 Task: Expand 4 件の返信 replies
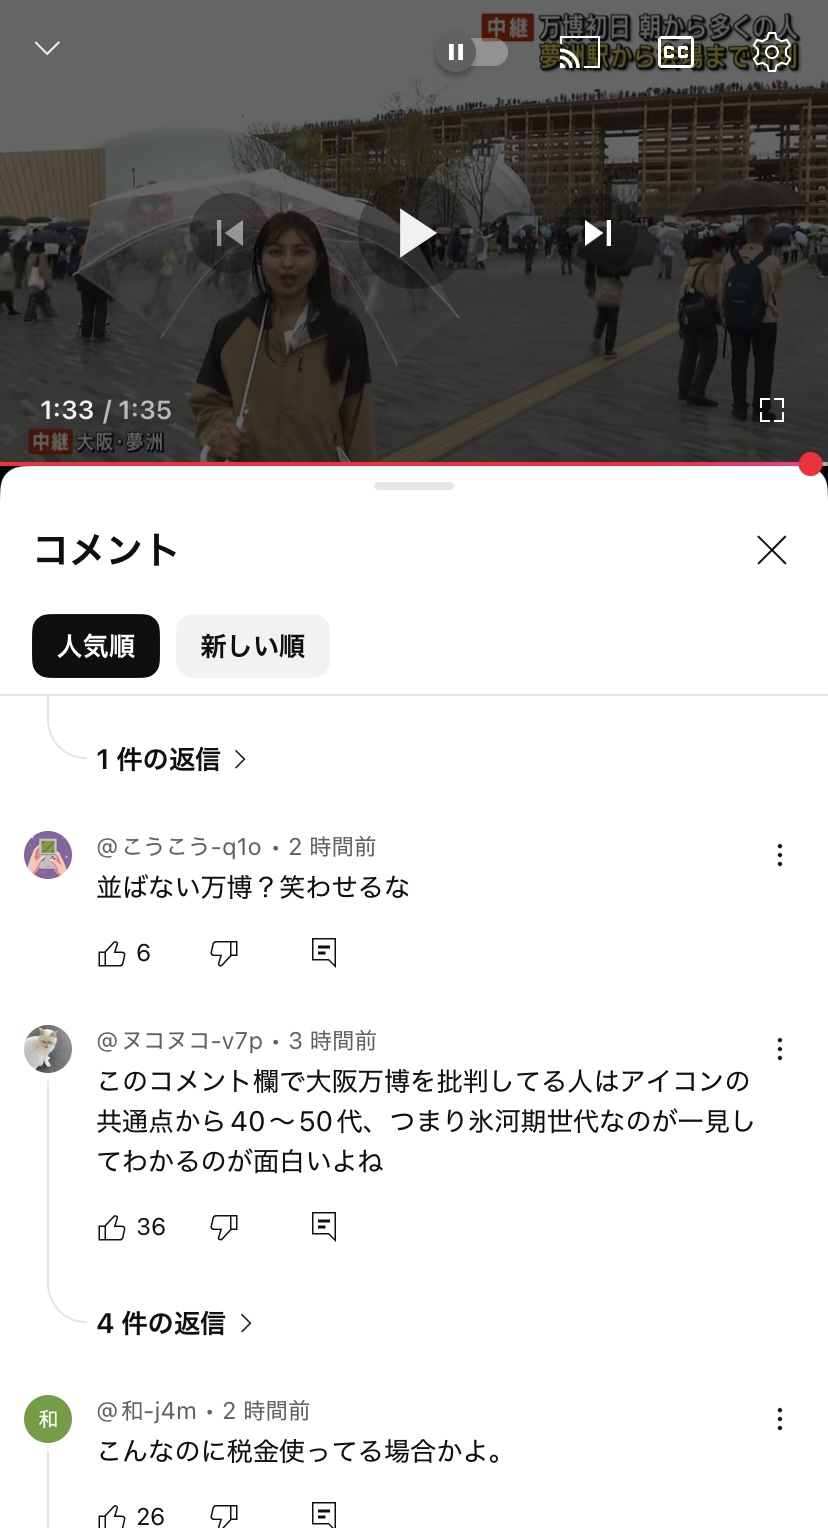[174, 1324]
